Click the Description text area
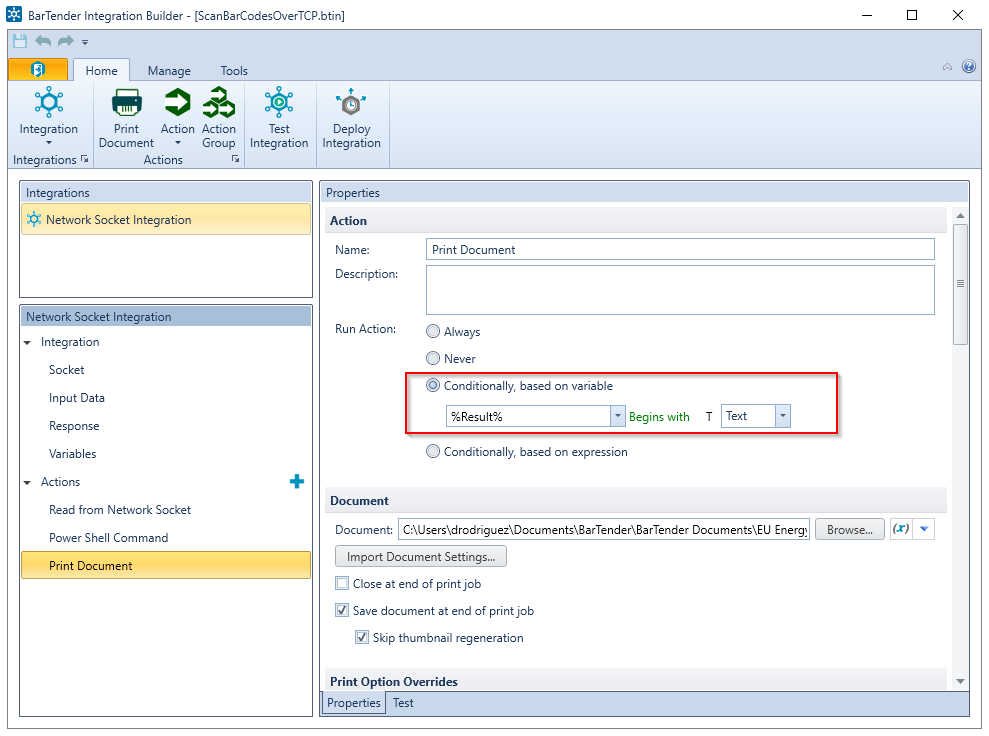This screenshot has height=736, width=989. (x=680, y=290)
